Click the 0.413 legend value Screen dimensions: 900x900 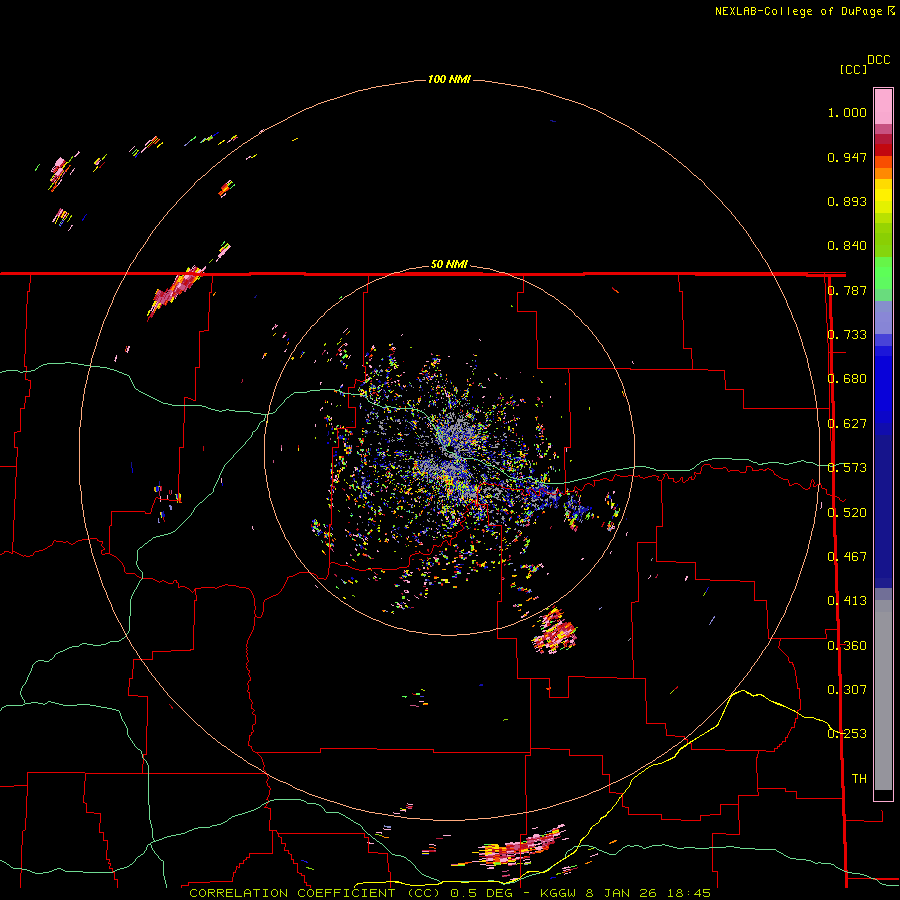pyautogui.click(x=847, y=601)
